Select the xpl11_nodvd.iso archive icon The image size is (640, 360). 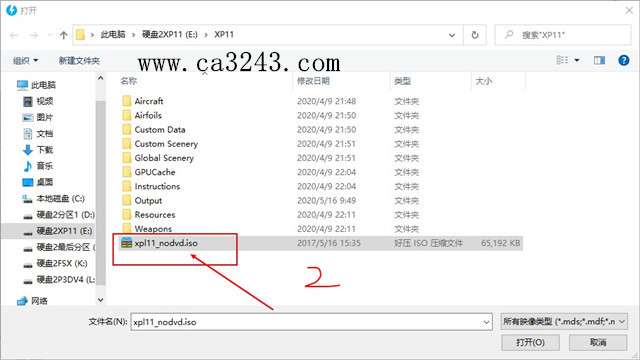[x=127, y=243]
